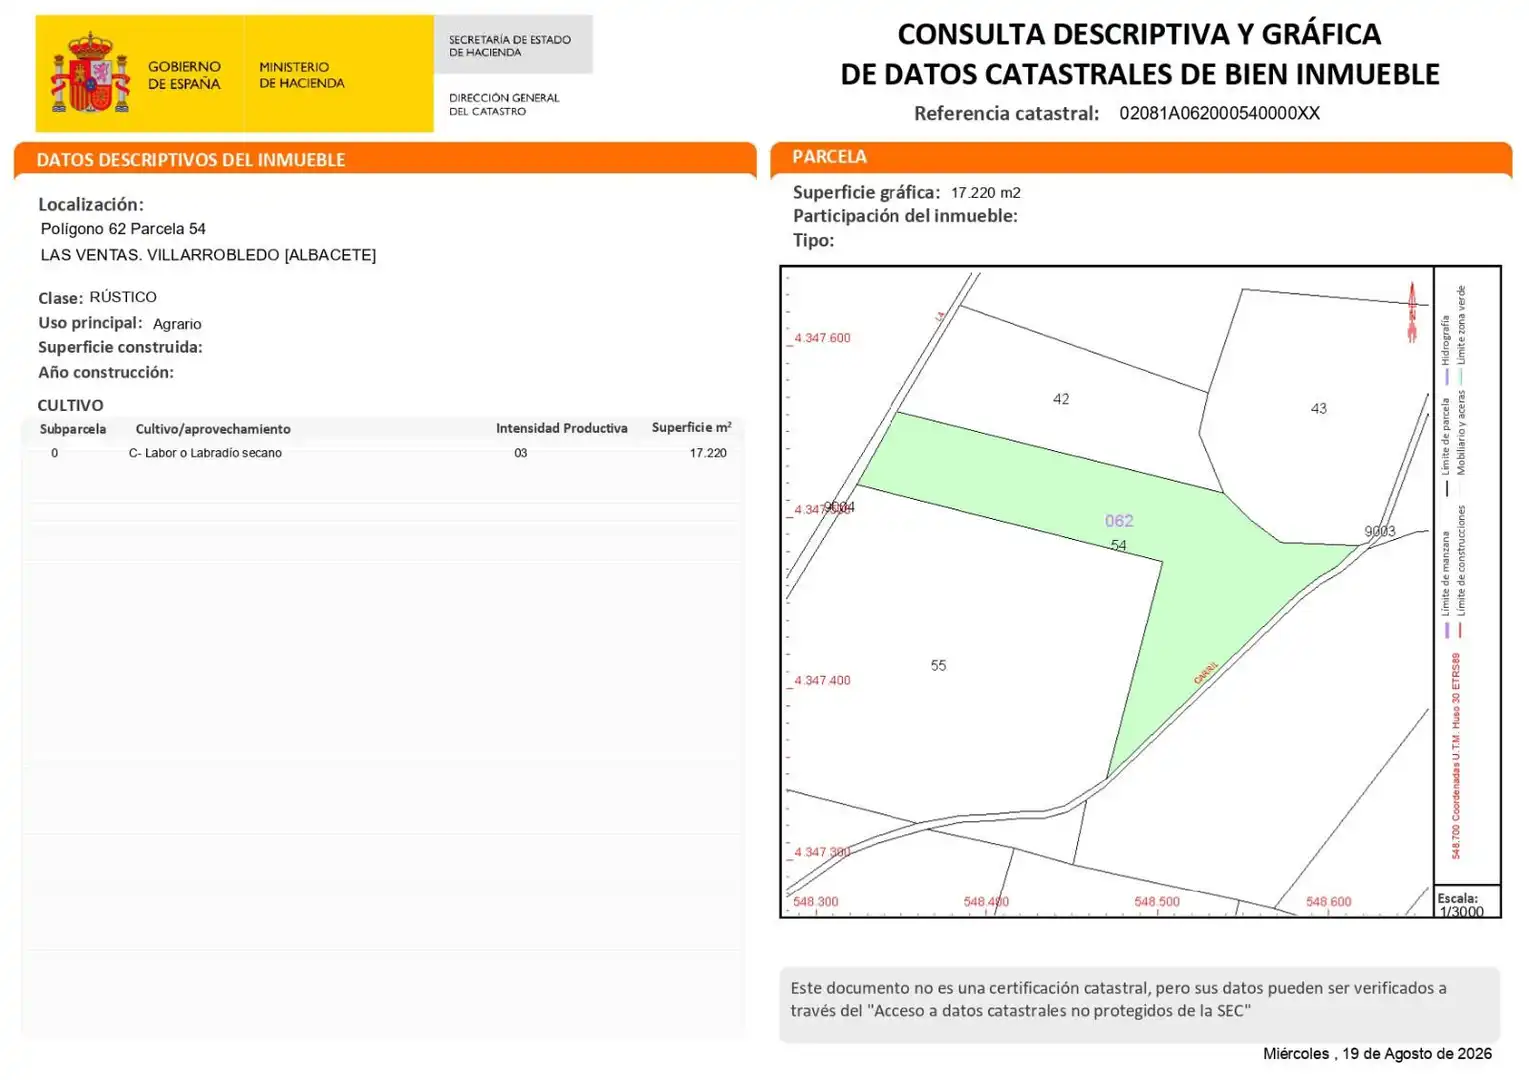1529x1080 pixels.
Task: Click the date 'Miércoles, 19 de Agosto de 2026'
Action: [1377, 1054]
